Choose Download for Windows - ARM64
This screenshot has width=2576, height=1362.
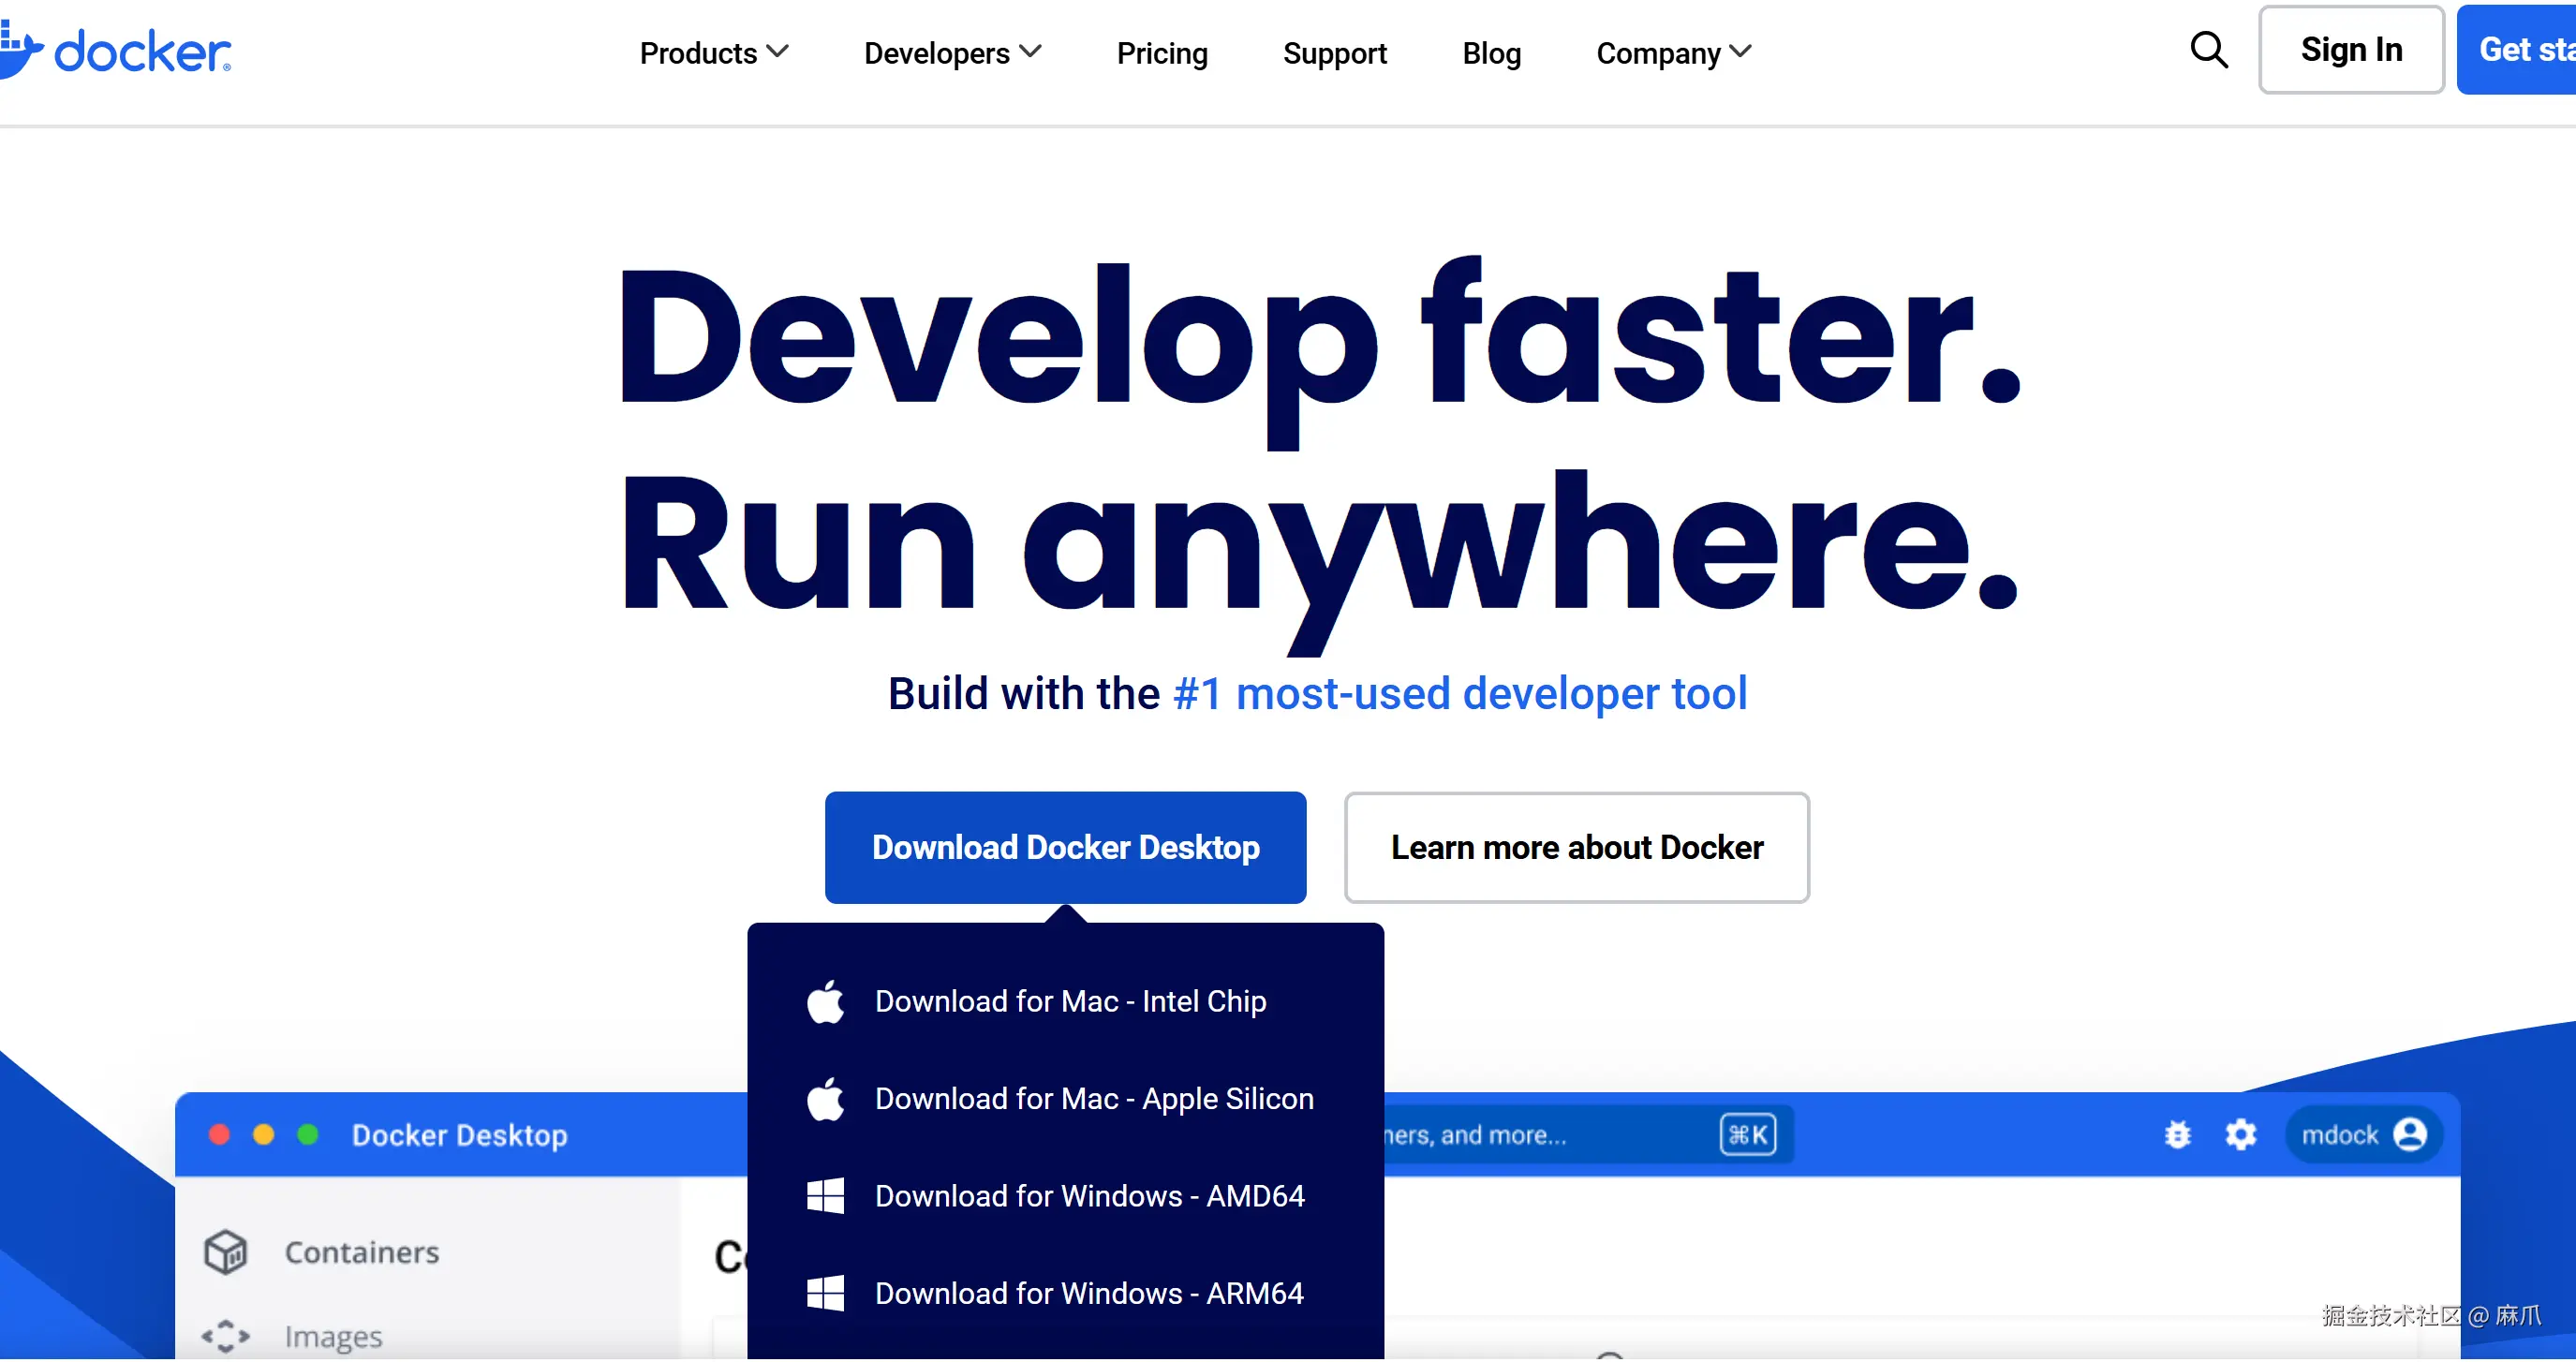pyautogui.click(x=1088, y=1292)
